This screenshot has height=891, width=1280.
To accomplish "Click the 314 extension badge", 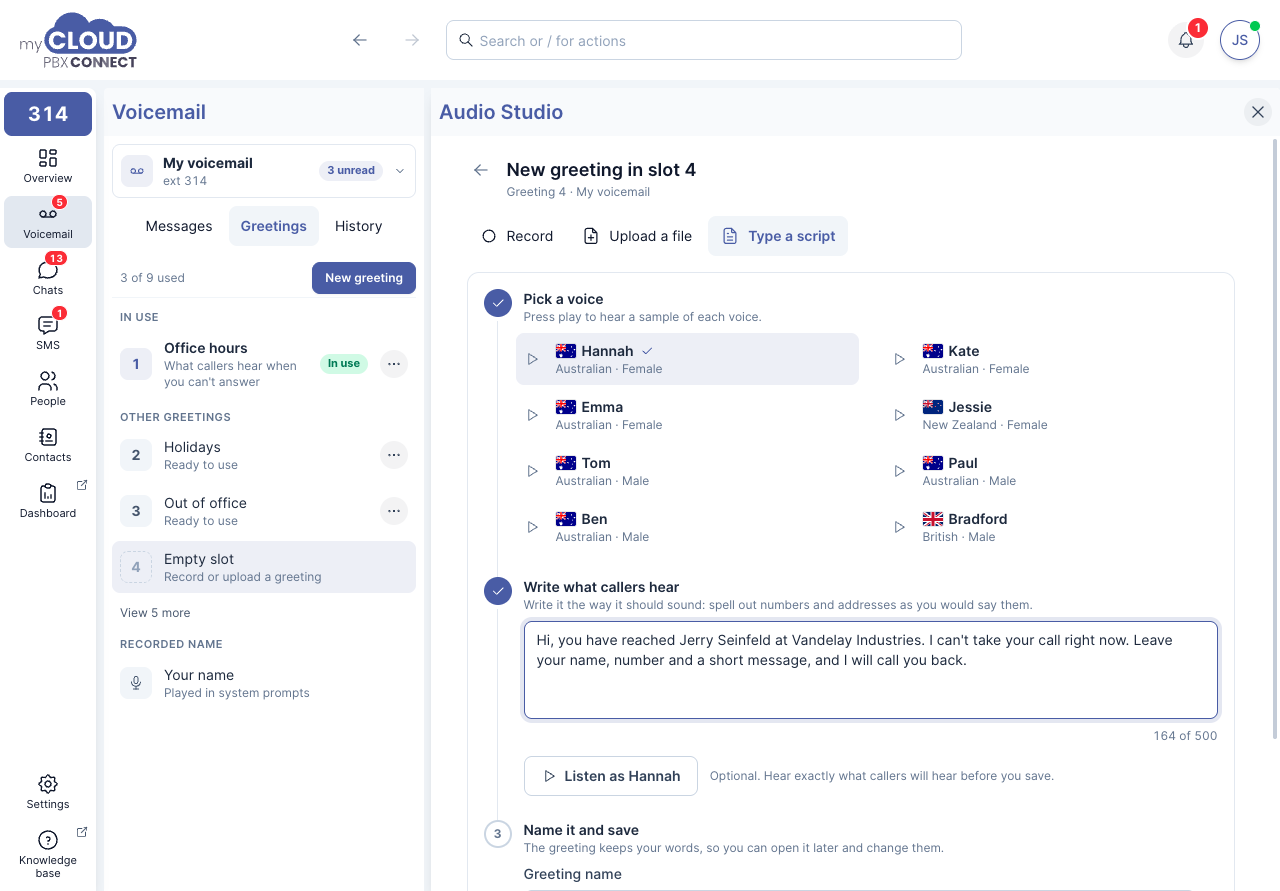I will pos(48,114).
